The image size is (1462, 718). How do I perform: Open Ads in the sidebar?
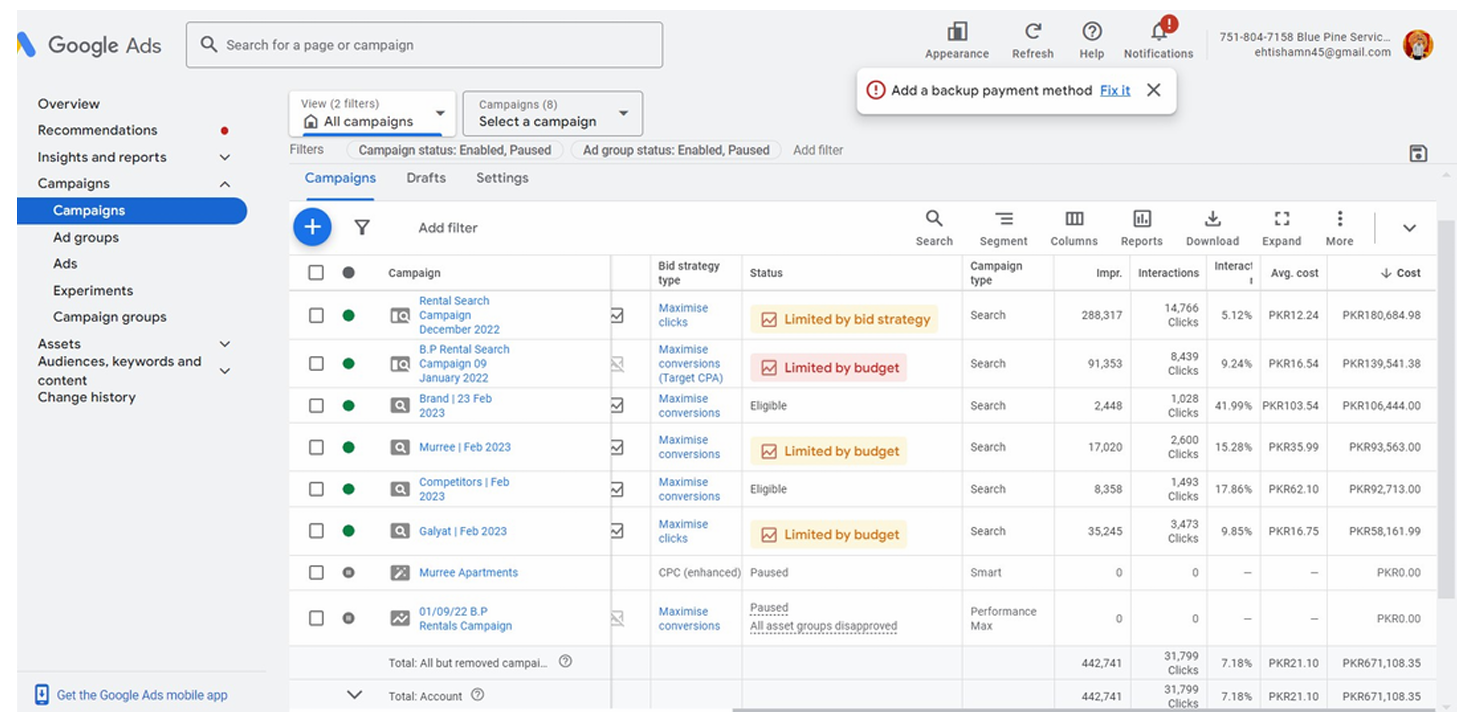65,264
